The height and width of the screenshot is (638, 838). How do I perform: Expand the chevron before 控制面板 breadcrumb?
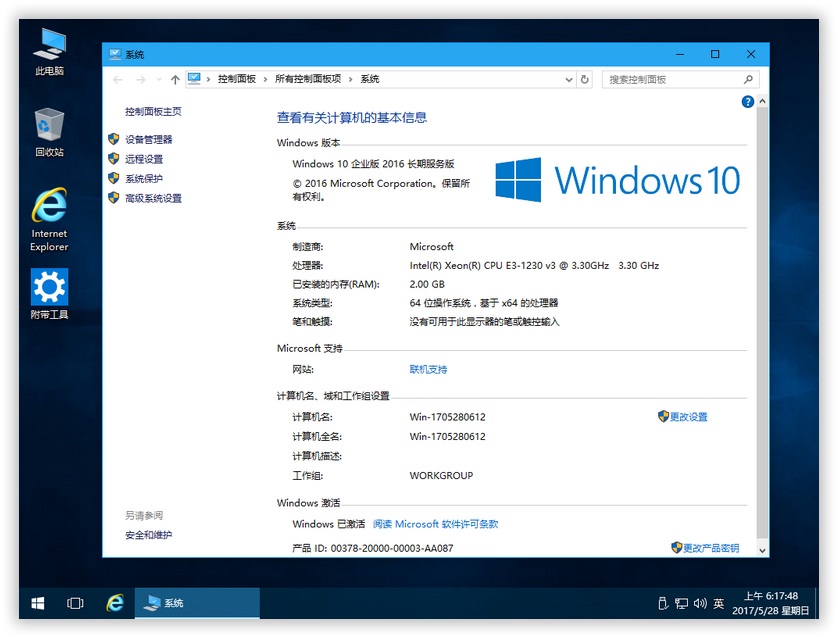pyautogui.click(x=208, y=80)
